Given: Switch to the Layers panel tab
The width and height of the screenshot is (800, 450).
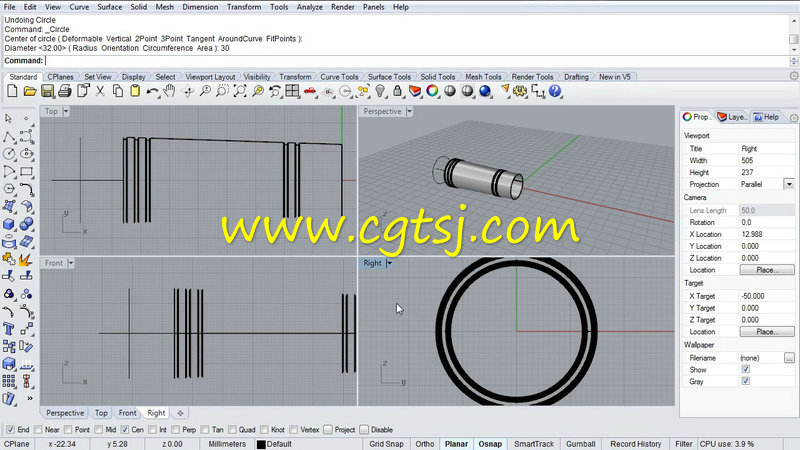Looking at the screenshot, I should tap(732, 117).
